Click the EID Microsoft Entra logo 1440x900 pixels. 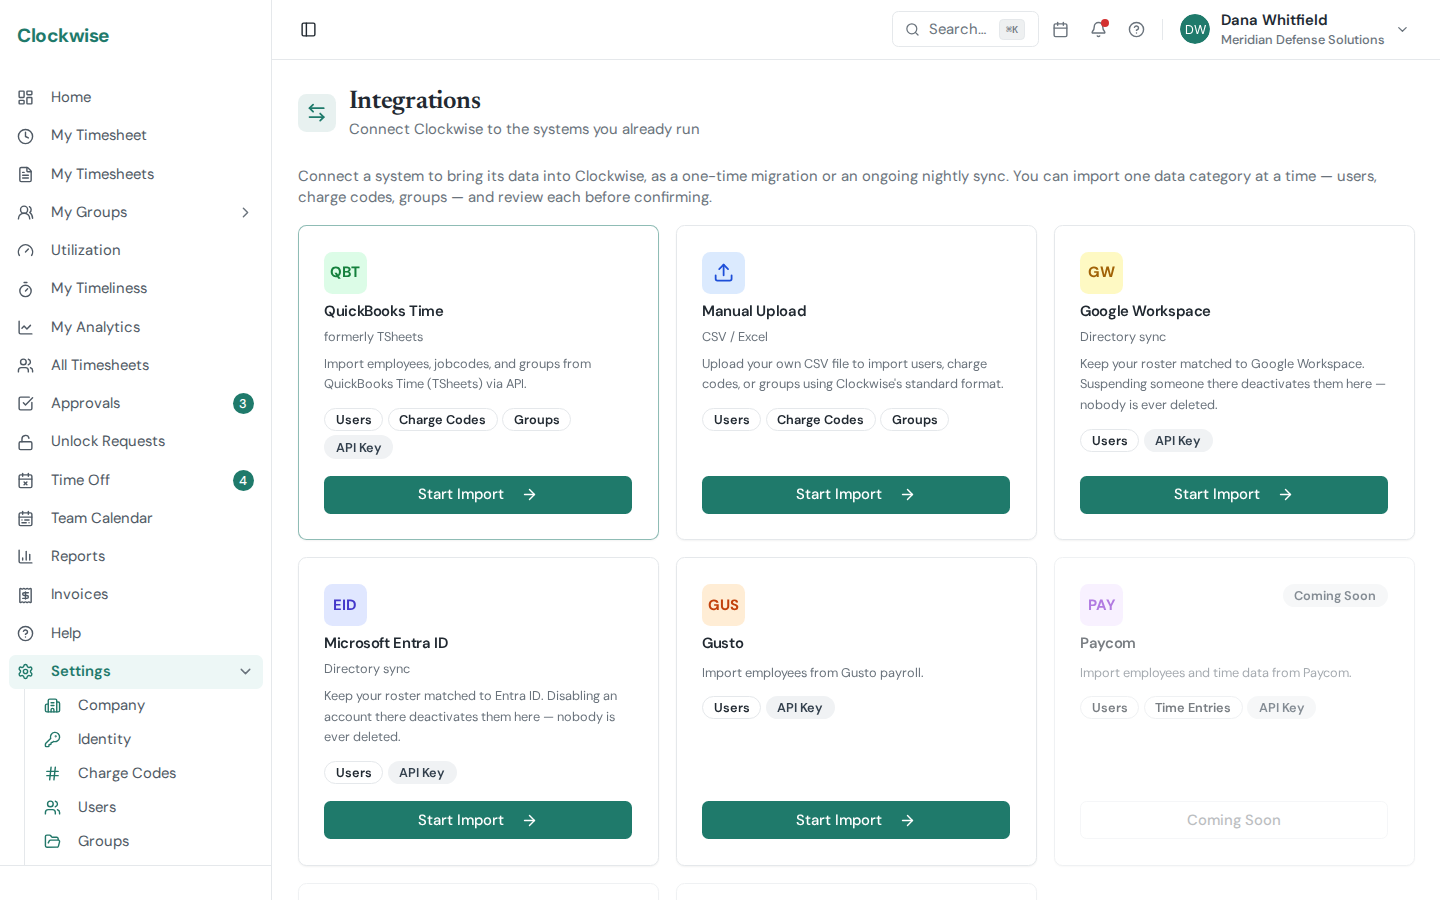[x=345, y=605]
